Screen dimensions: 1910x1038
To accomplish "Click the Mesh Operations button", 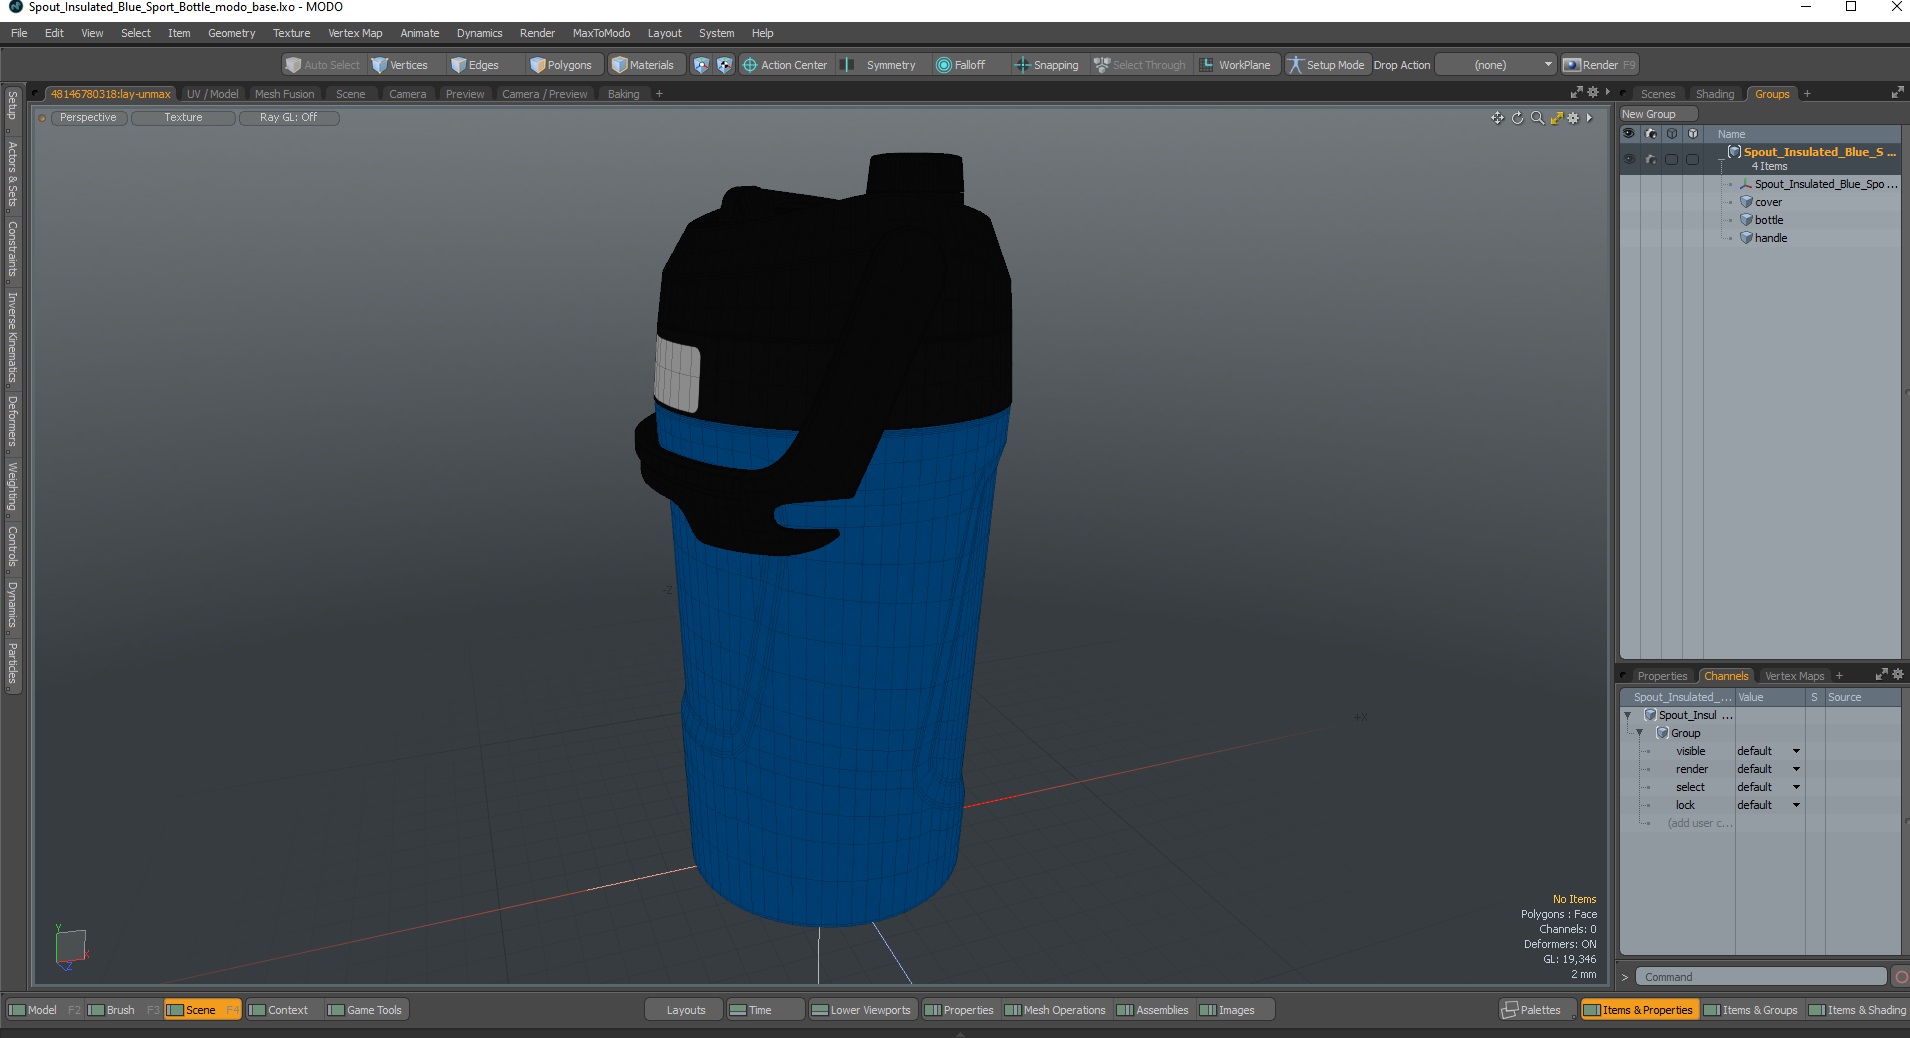I will (1055, 1010).
